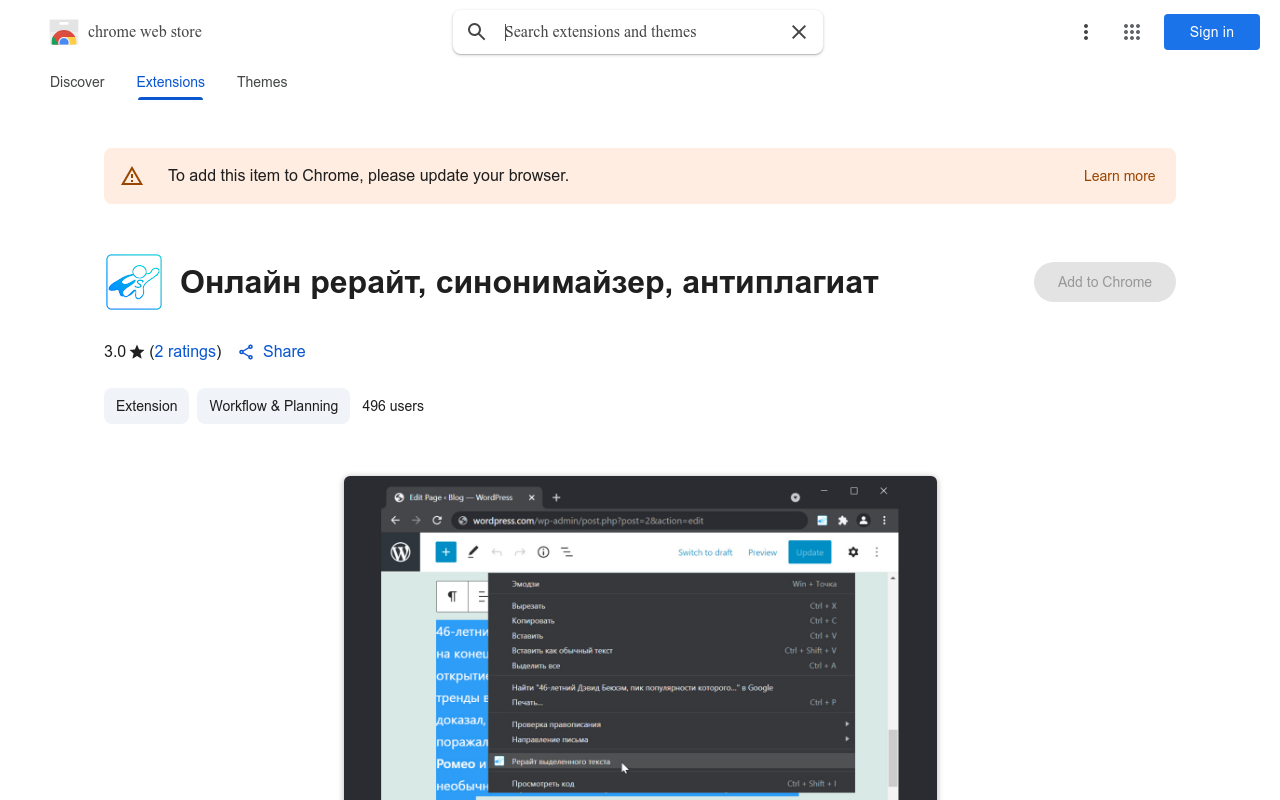
Task: Go to the Discover tab
Action: [x=77, y=82]
